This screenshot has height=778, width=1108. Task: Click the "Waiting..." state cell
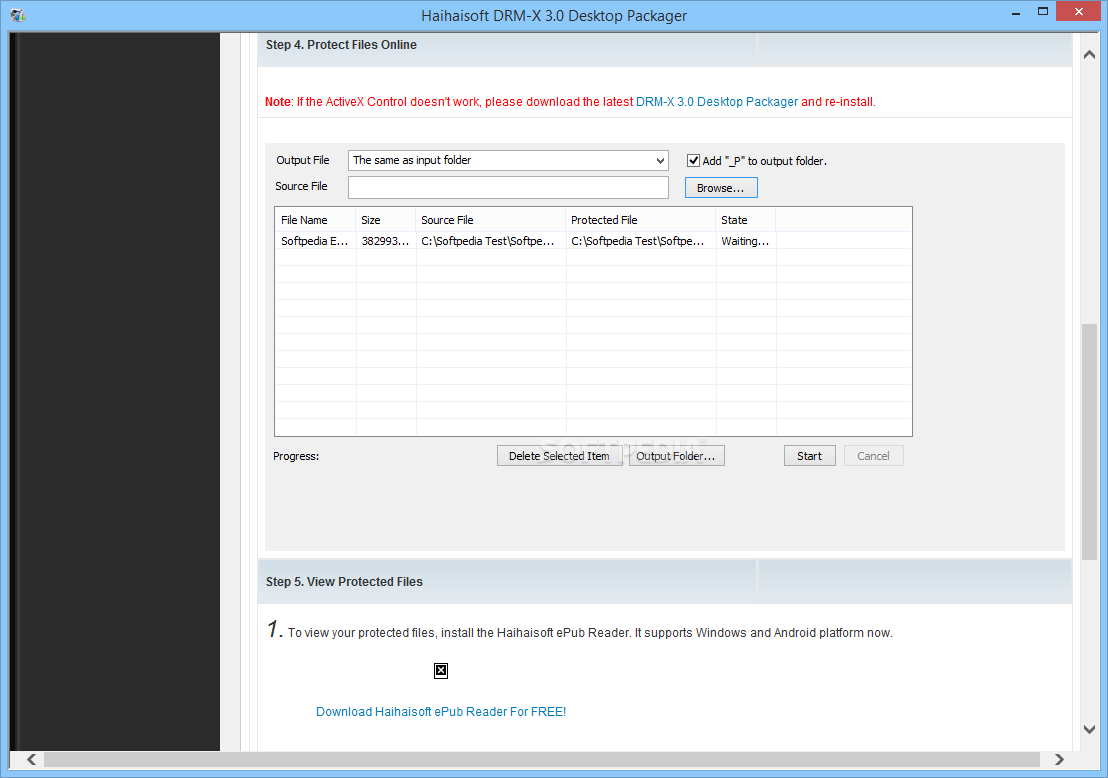pos(745,241)
